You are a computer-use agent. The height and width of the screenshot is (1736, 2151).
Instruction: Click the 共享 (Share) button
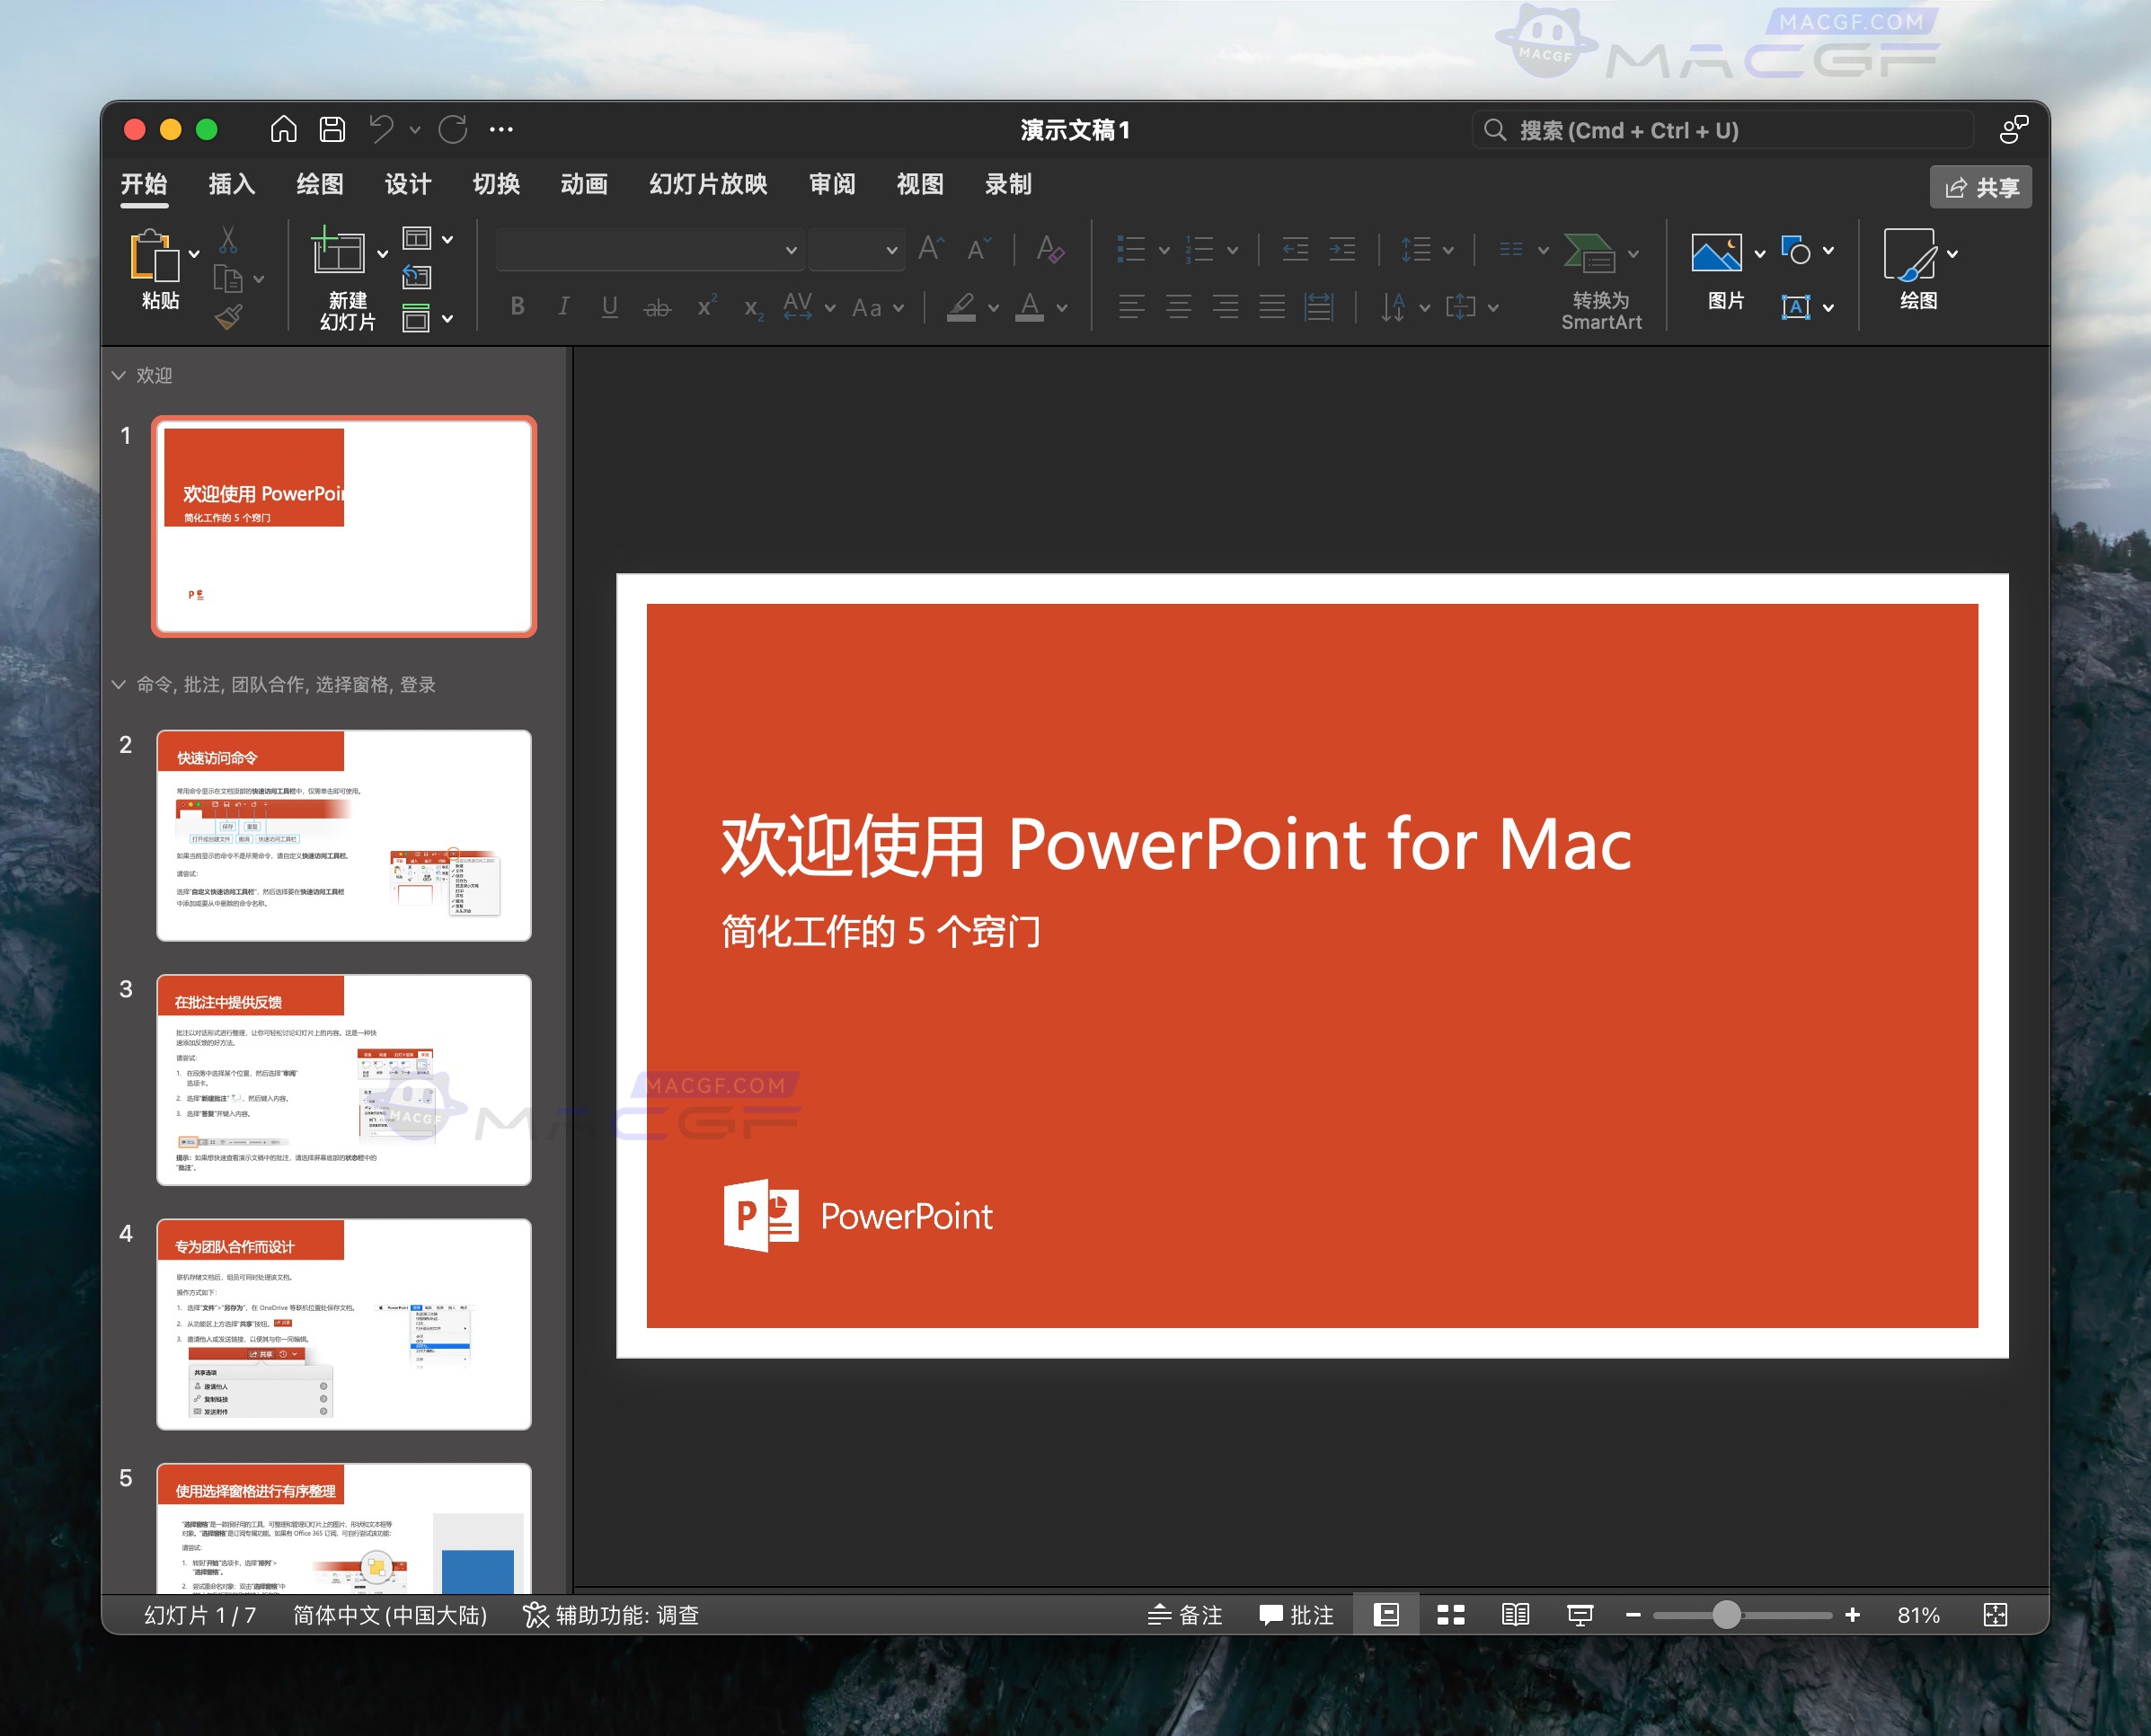click(x=1980, y=186)
